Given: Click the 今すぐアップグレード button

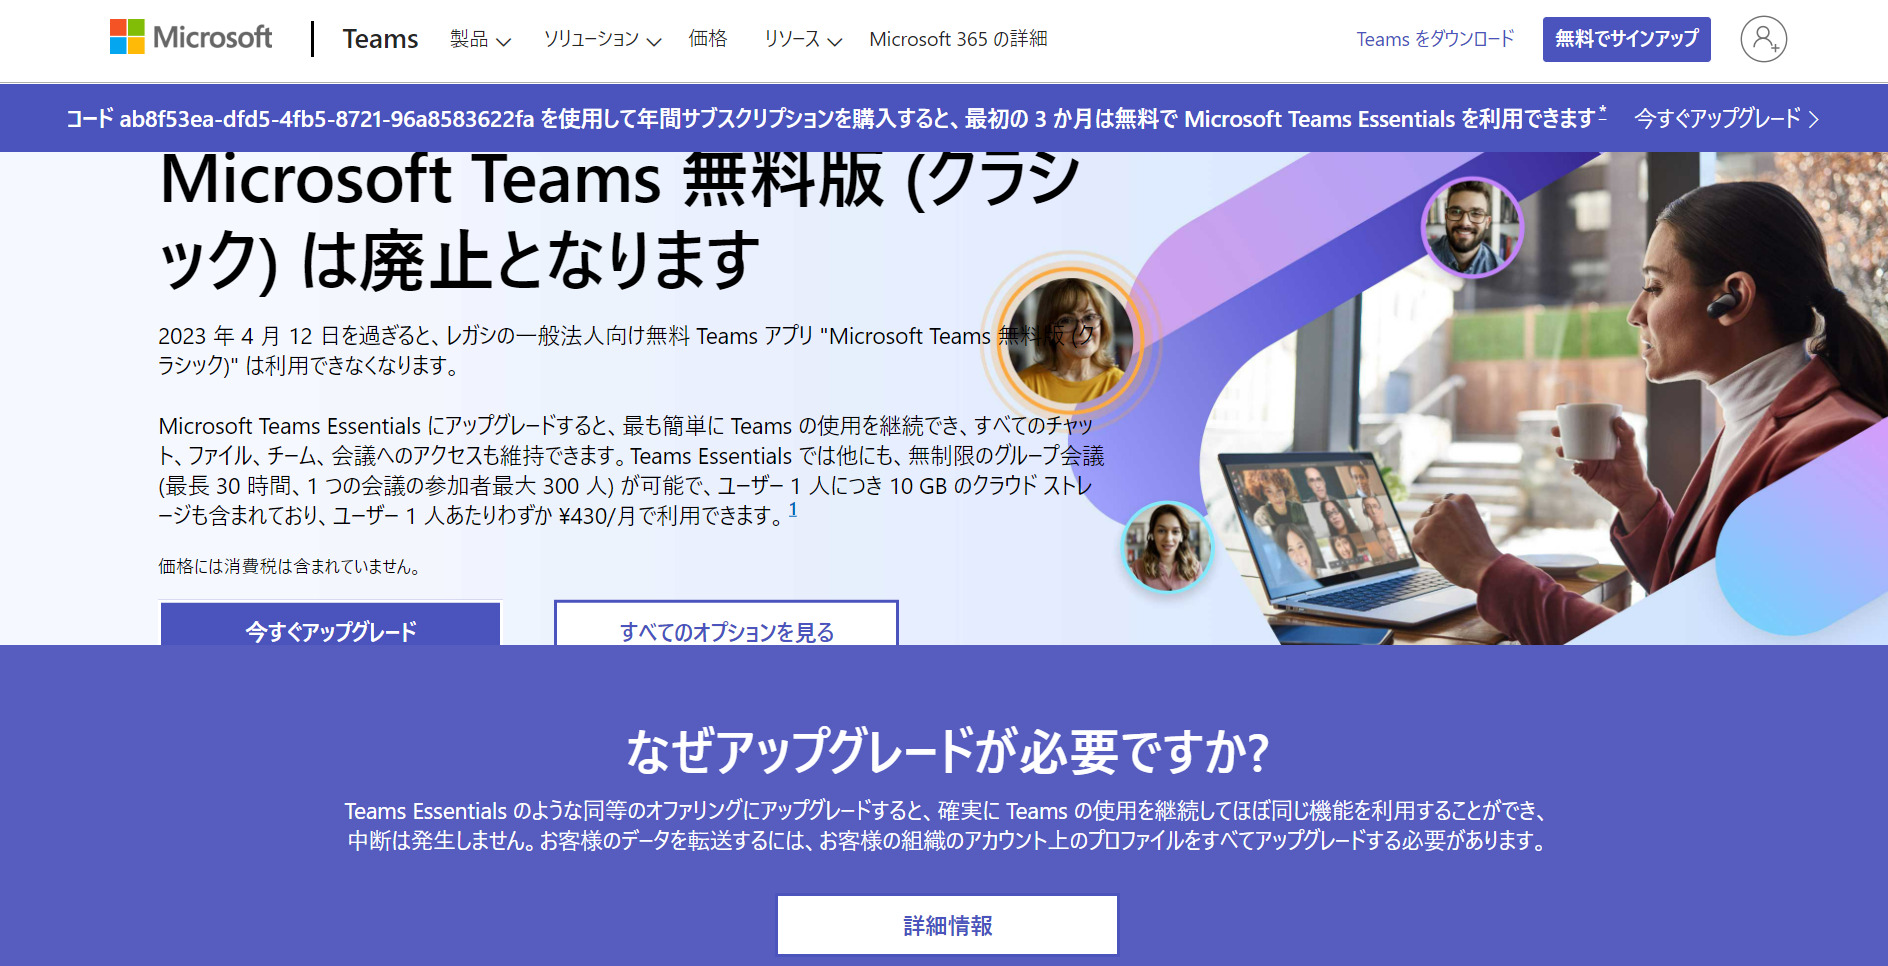Looking at the screenshot, I should (330, 630).
